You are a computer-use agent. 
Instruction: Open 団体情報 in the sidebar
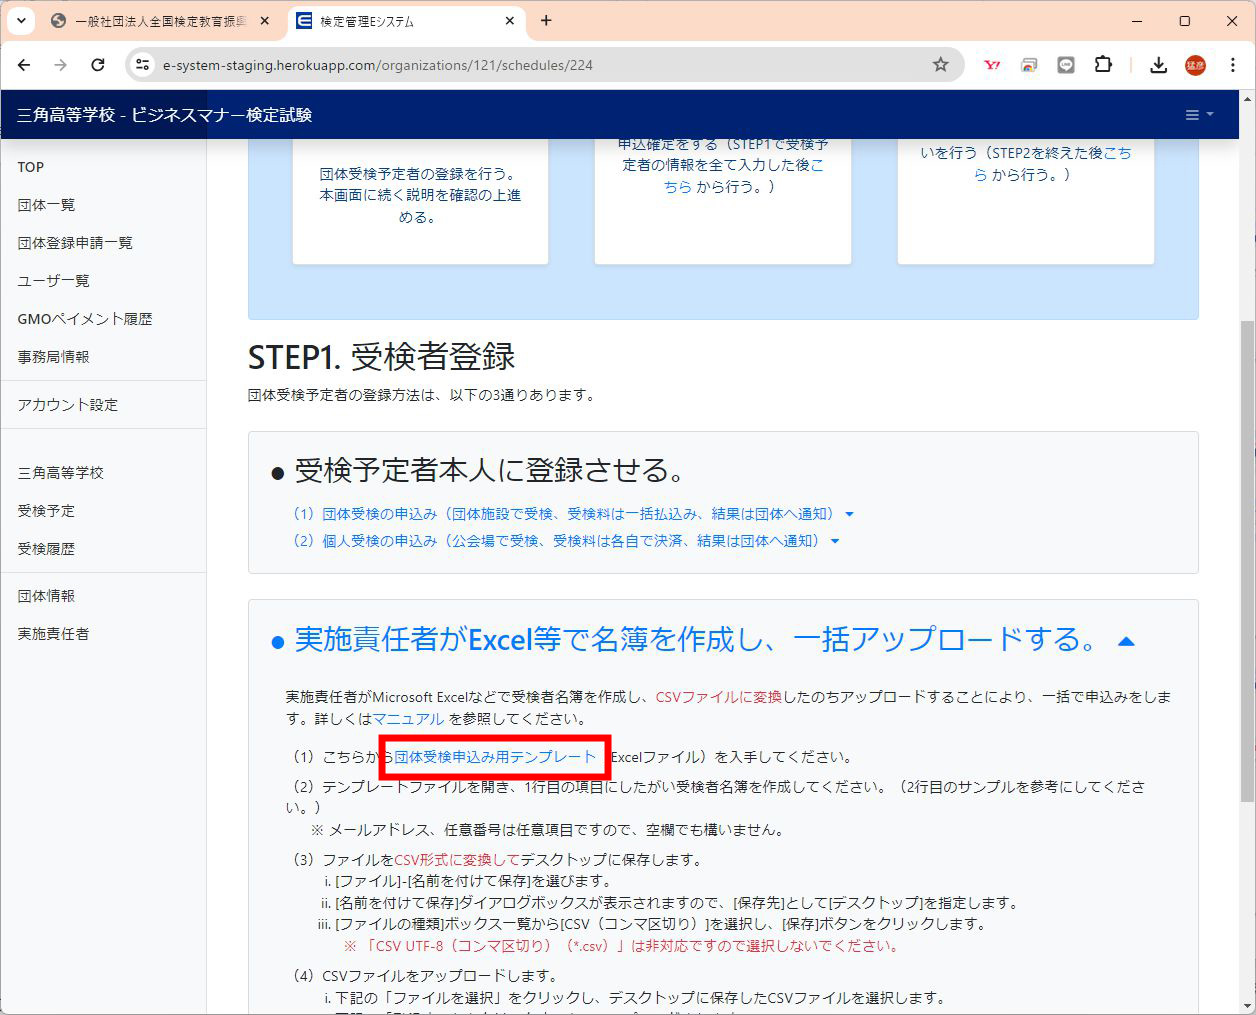(46, 596)
